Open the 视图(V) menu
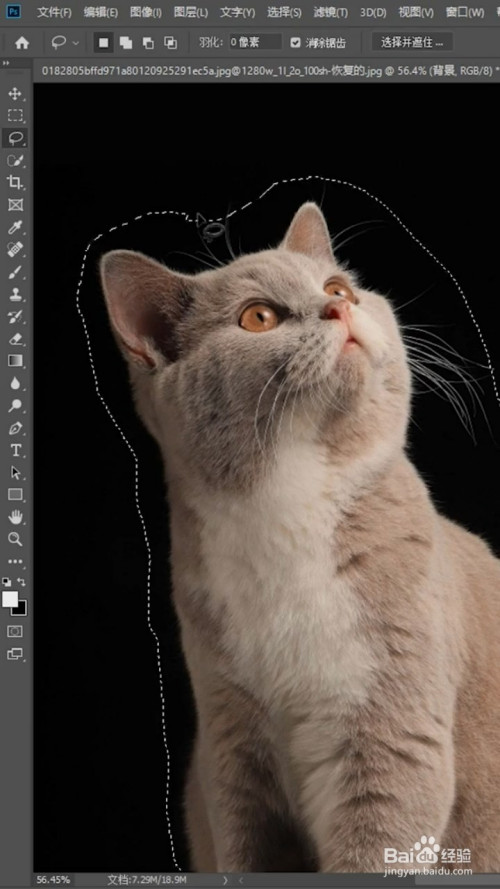This screenshot has width=500, height=889. point(416,12)
